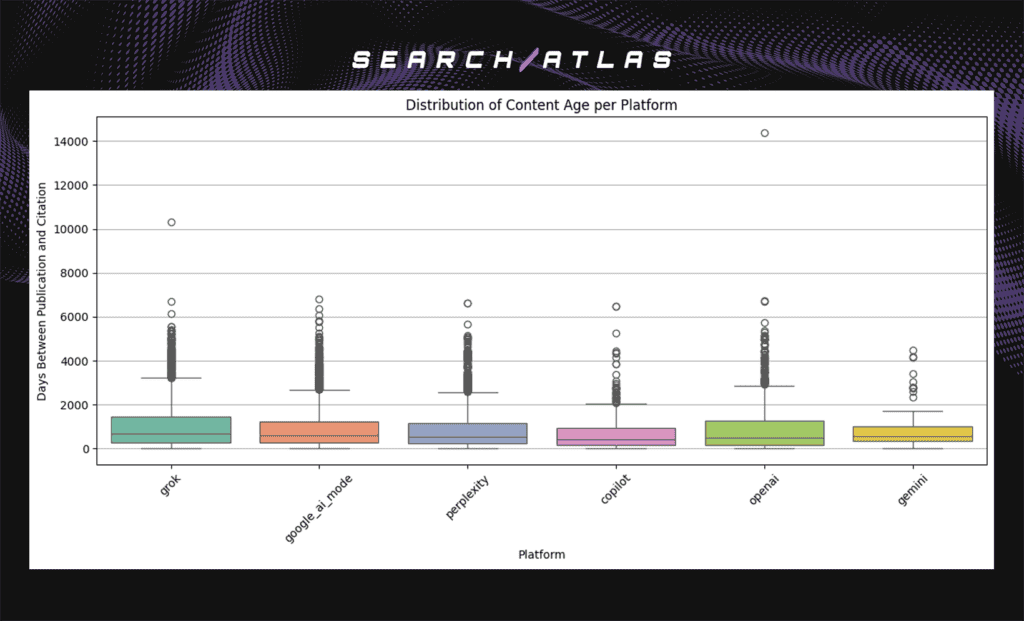Click the gemini x-axis label

[908, 494]
